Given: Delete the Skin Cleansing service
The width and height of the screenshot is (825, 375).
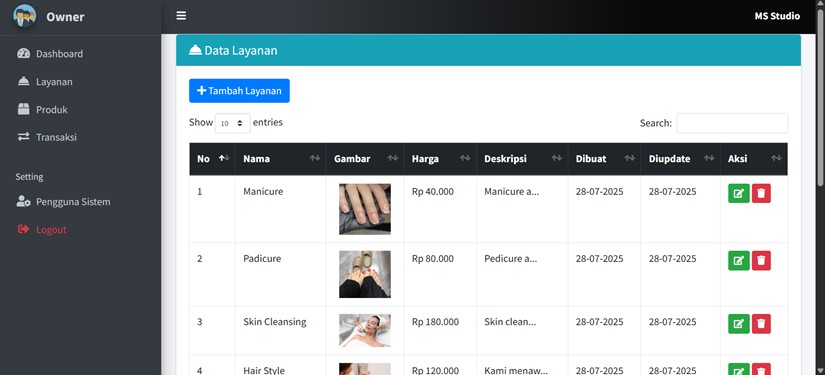Looking at the screenshot, I should (x=761, y=323).
